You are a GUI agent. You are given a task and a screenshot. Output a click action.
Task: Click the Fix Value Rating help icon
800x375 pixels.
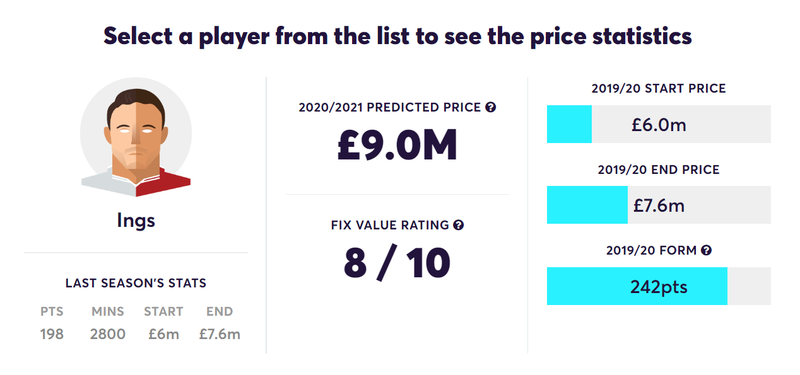point(459,225)
